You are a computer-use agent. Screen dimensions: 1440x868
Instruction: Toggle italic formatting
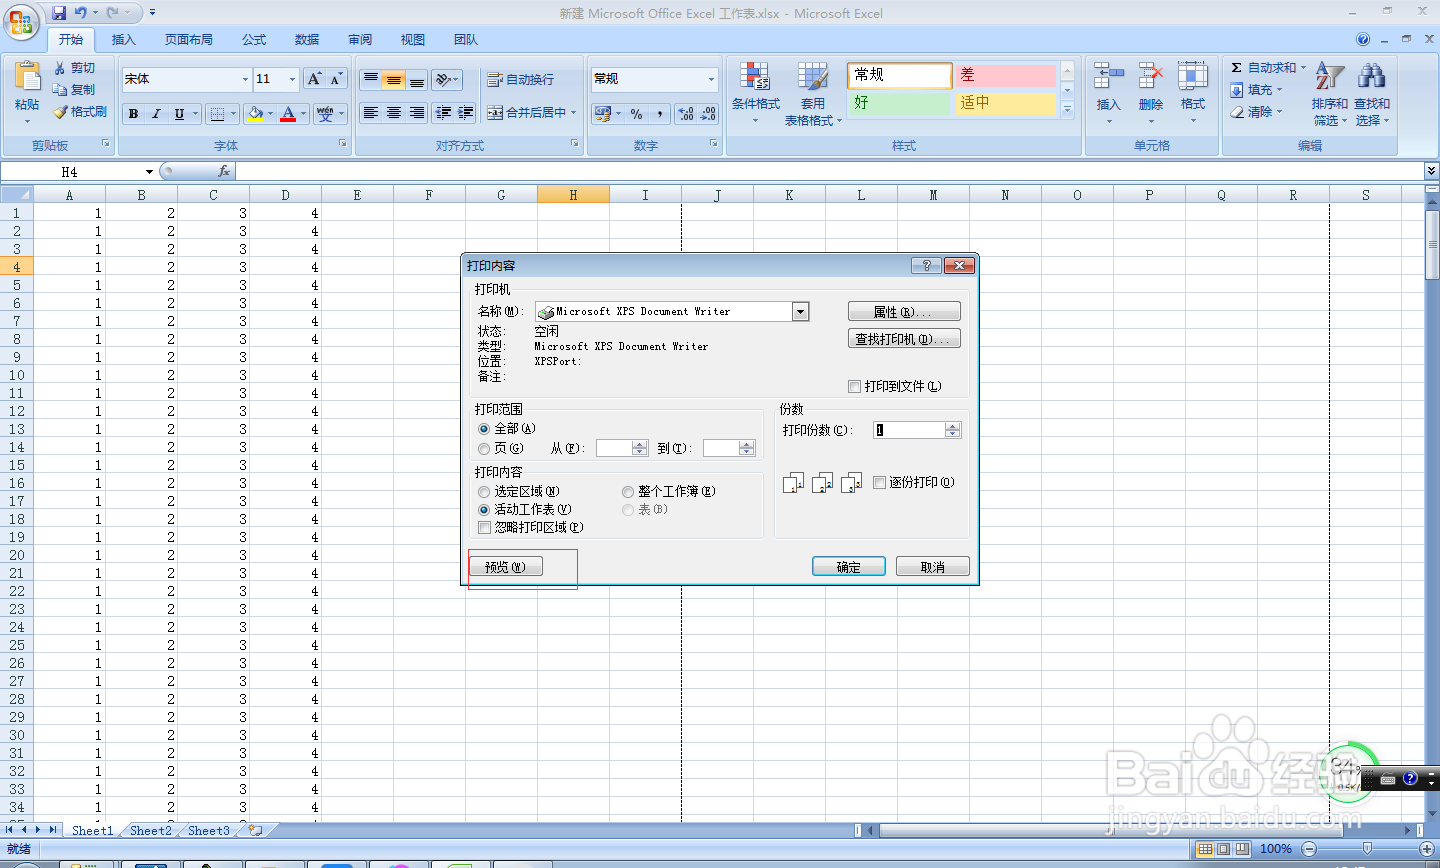(156, 114)
